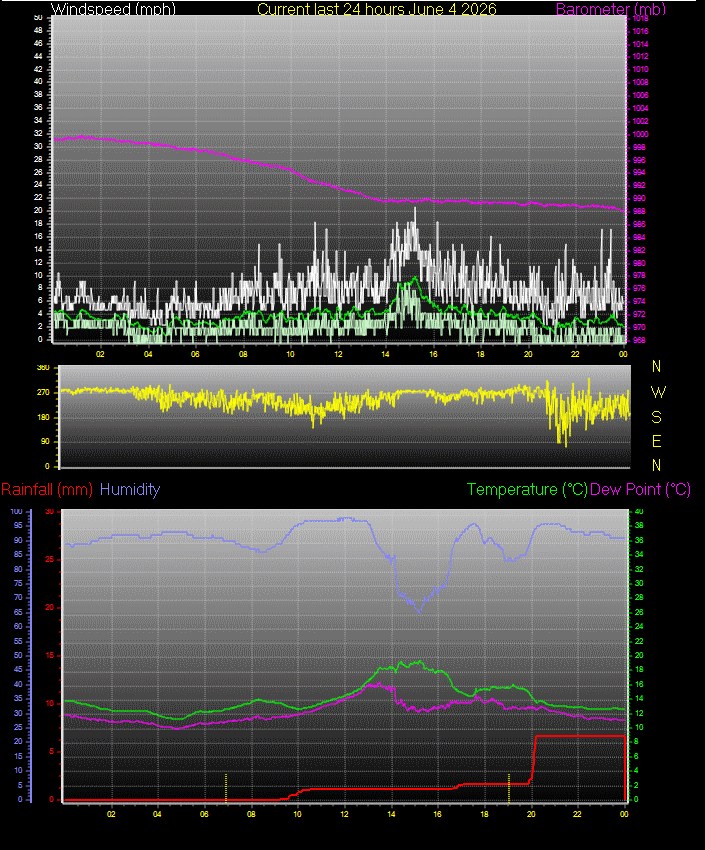
Task: Click the yellow dotted marker near 07 hours
Action: 226,787
